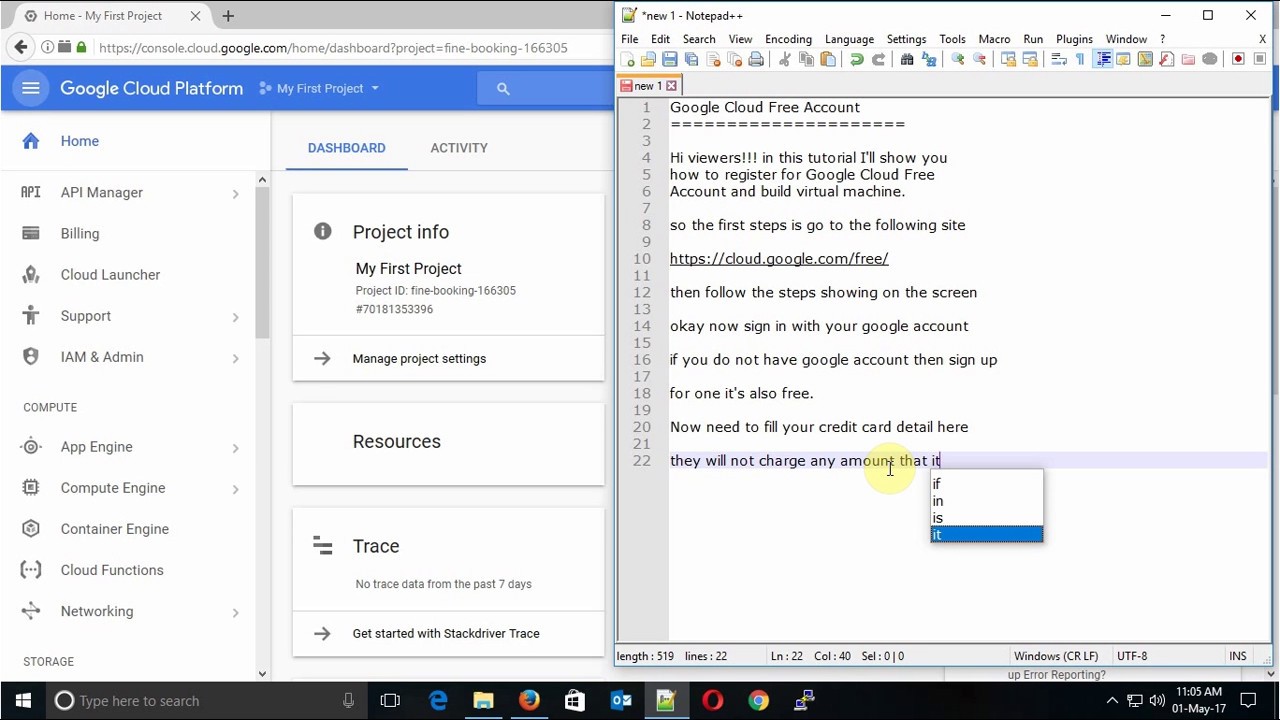
Task: Click the Cut scissors icon in Notepad++
Action: [784, 60]
